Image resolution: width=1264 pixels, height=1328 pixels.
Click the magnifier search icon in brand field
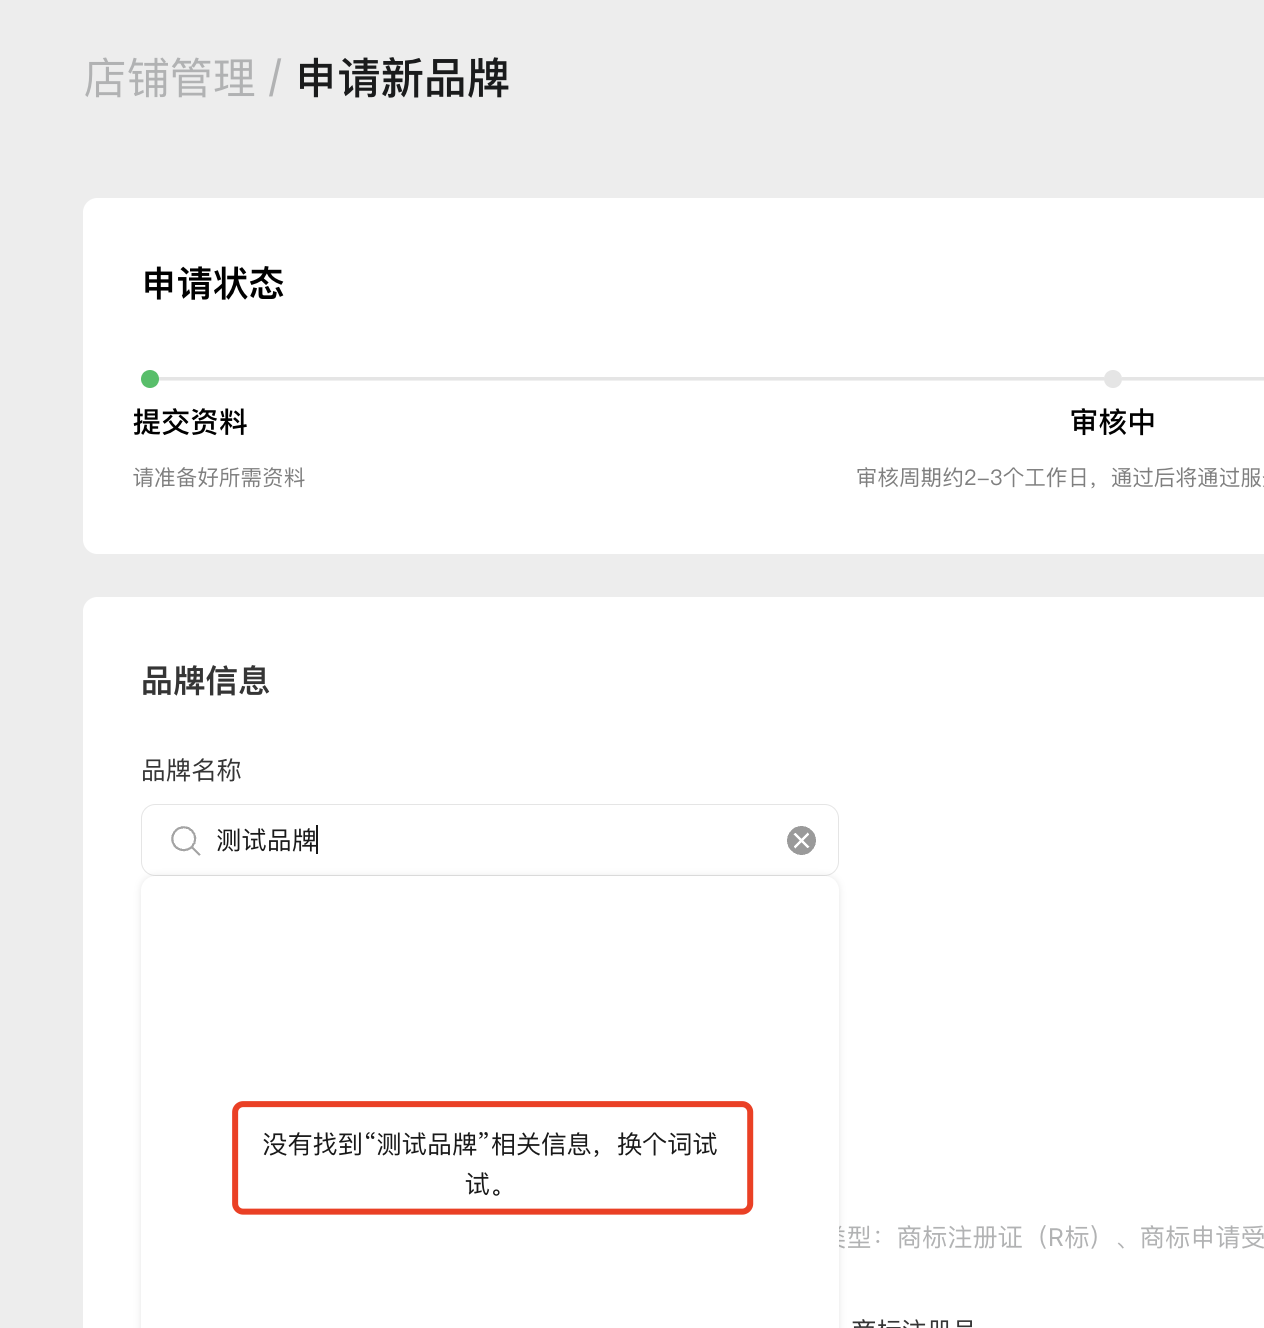(x=186, y=840)
